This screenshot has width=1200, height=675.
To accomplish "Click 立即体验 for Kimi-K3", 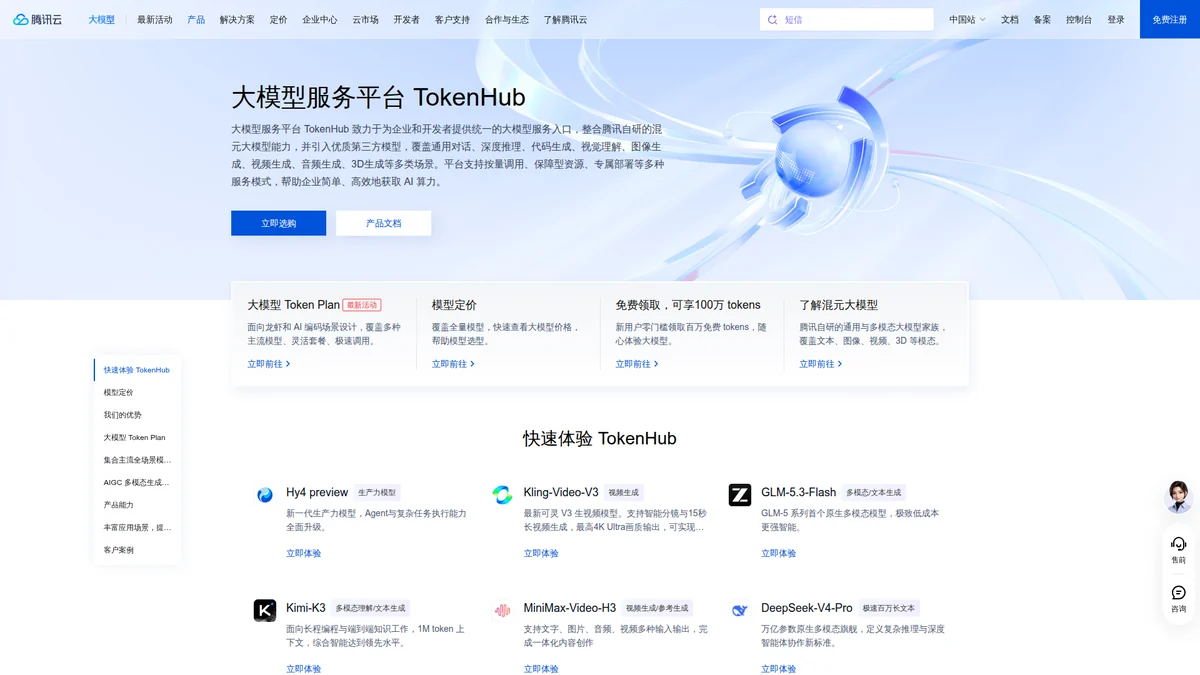I will tap(304, 669).
